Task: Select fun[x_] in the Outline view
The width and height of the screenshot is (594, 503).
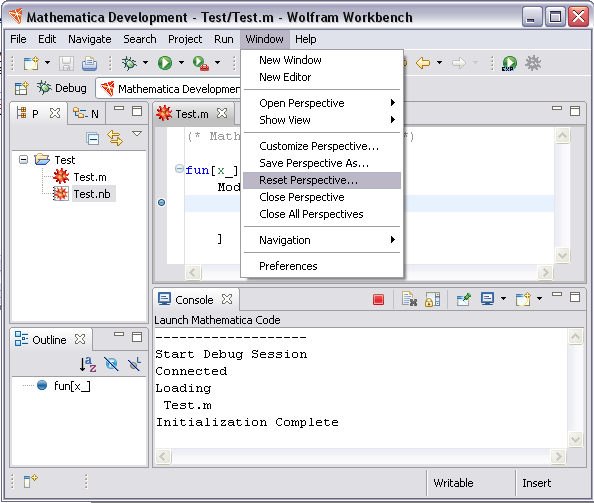Action: pos(64,386)
